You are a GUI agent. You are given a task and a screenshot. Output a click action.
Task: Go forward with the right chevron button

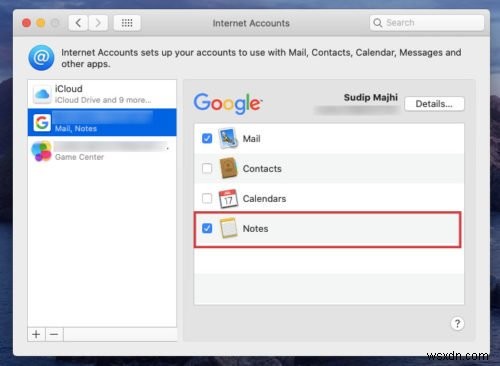98,23
